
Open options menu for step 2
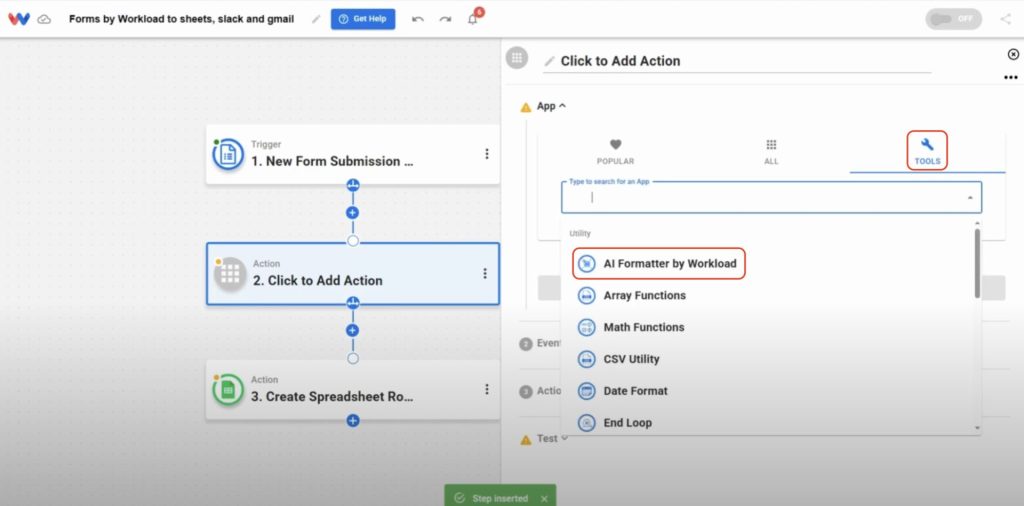click(x=485, y=274)
